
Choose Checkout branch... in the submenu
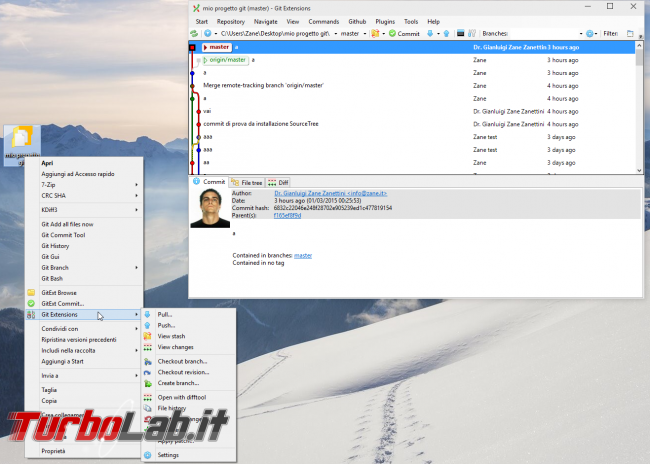[x=189, y=361]
